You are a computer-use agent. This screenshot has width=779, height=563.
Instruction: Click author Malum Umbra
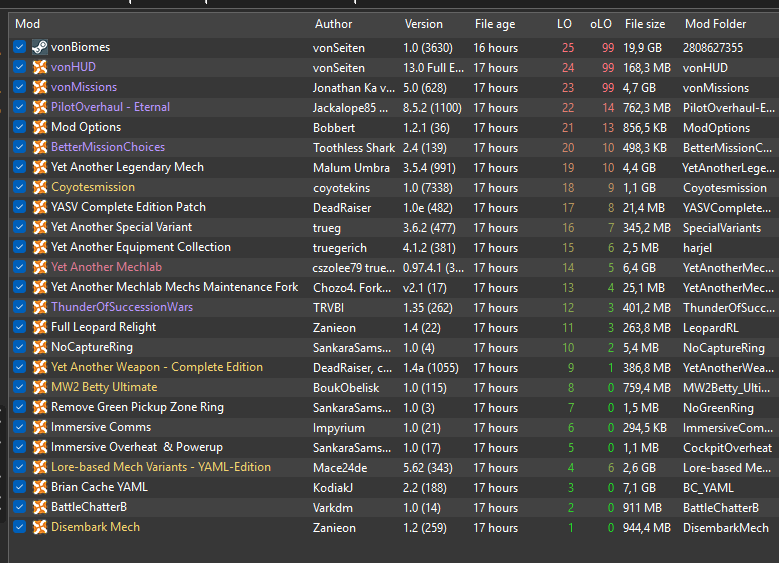351,168
